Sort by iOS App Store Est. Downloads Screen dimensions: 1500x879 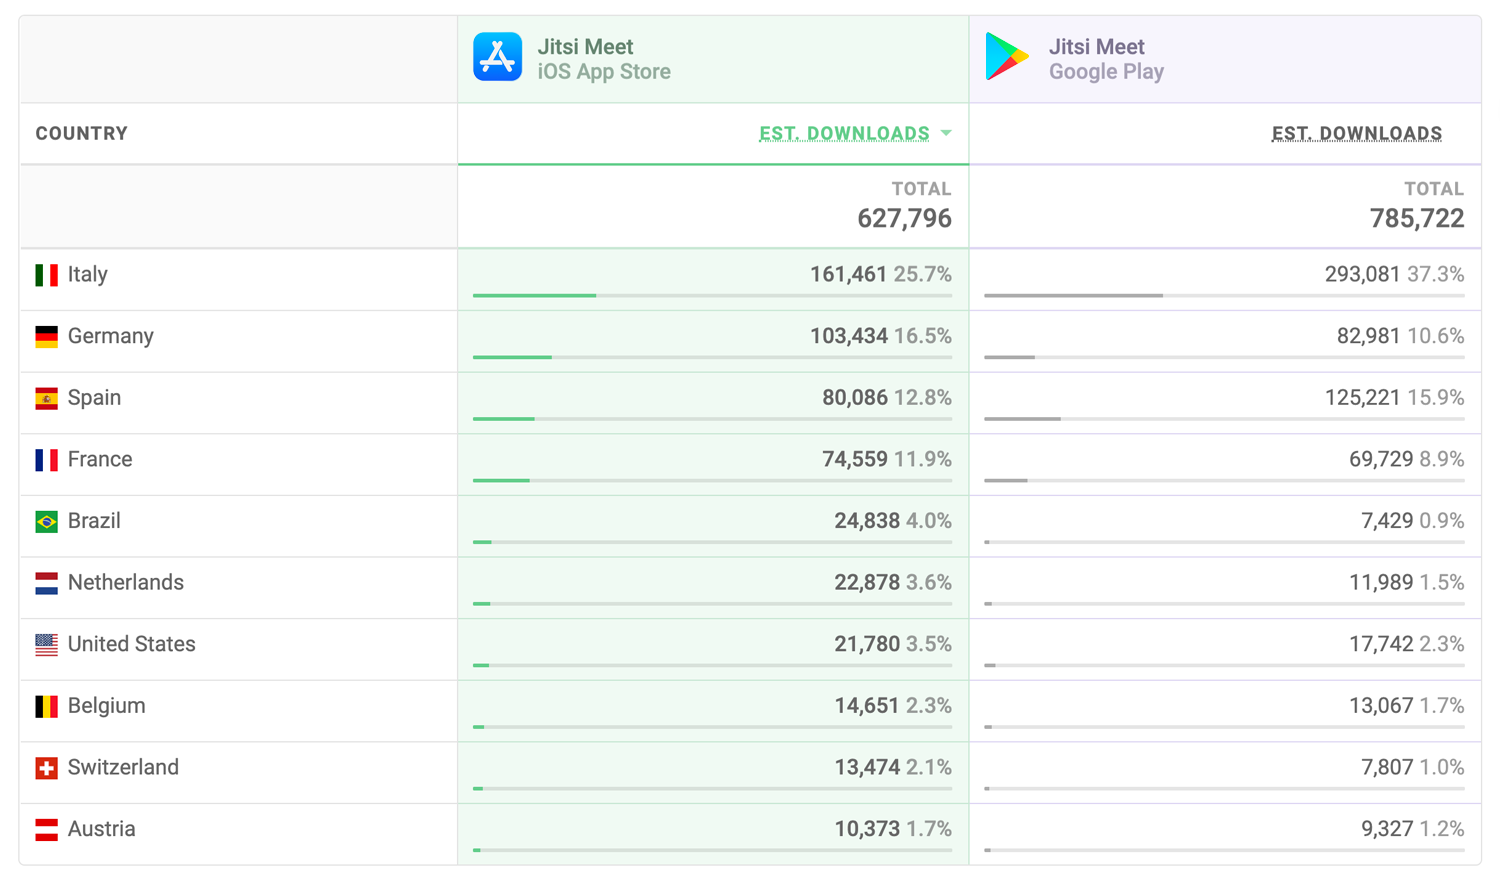click(844, 133)
